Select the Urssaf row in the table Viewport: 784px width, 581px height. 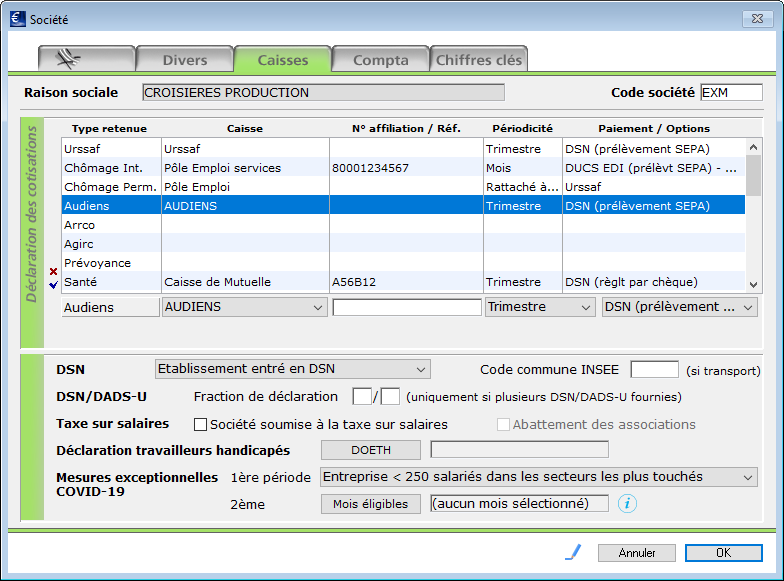(404, 149)
